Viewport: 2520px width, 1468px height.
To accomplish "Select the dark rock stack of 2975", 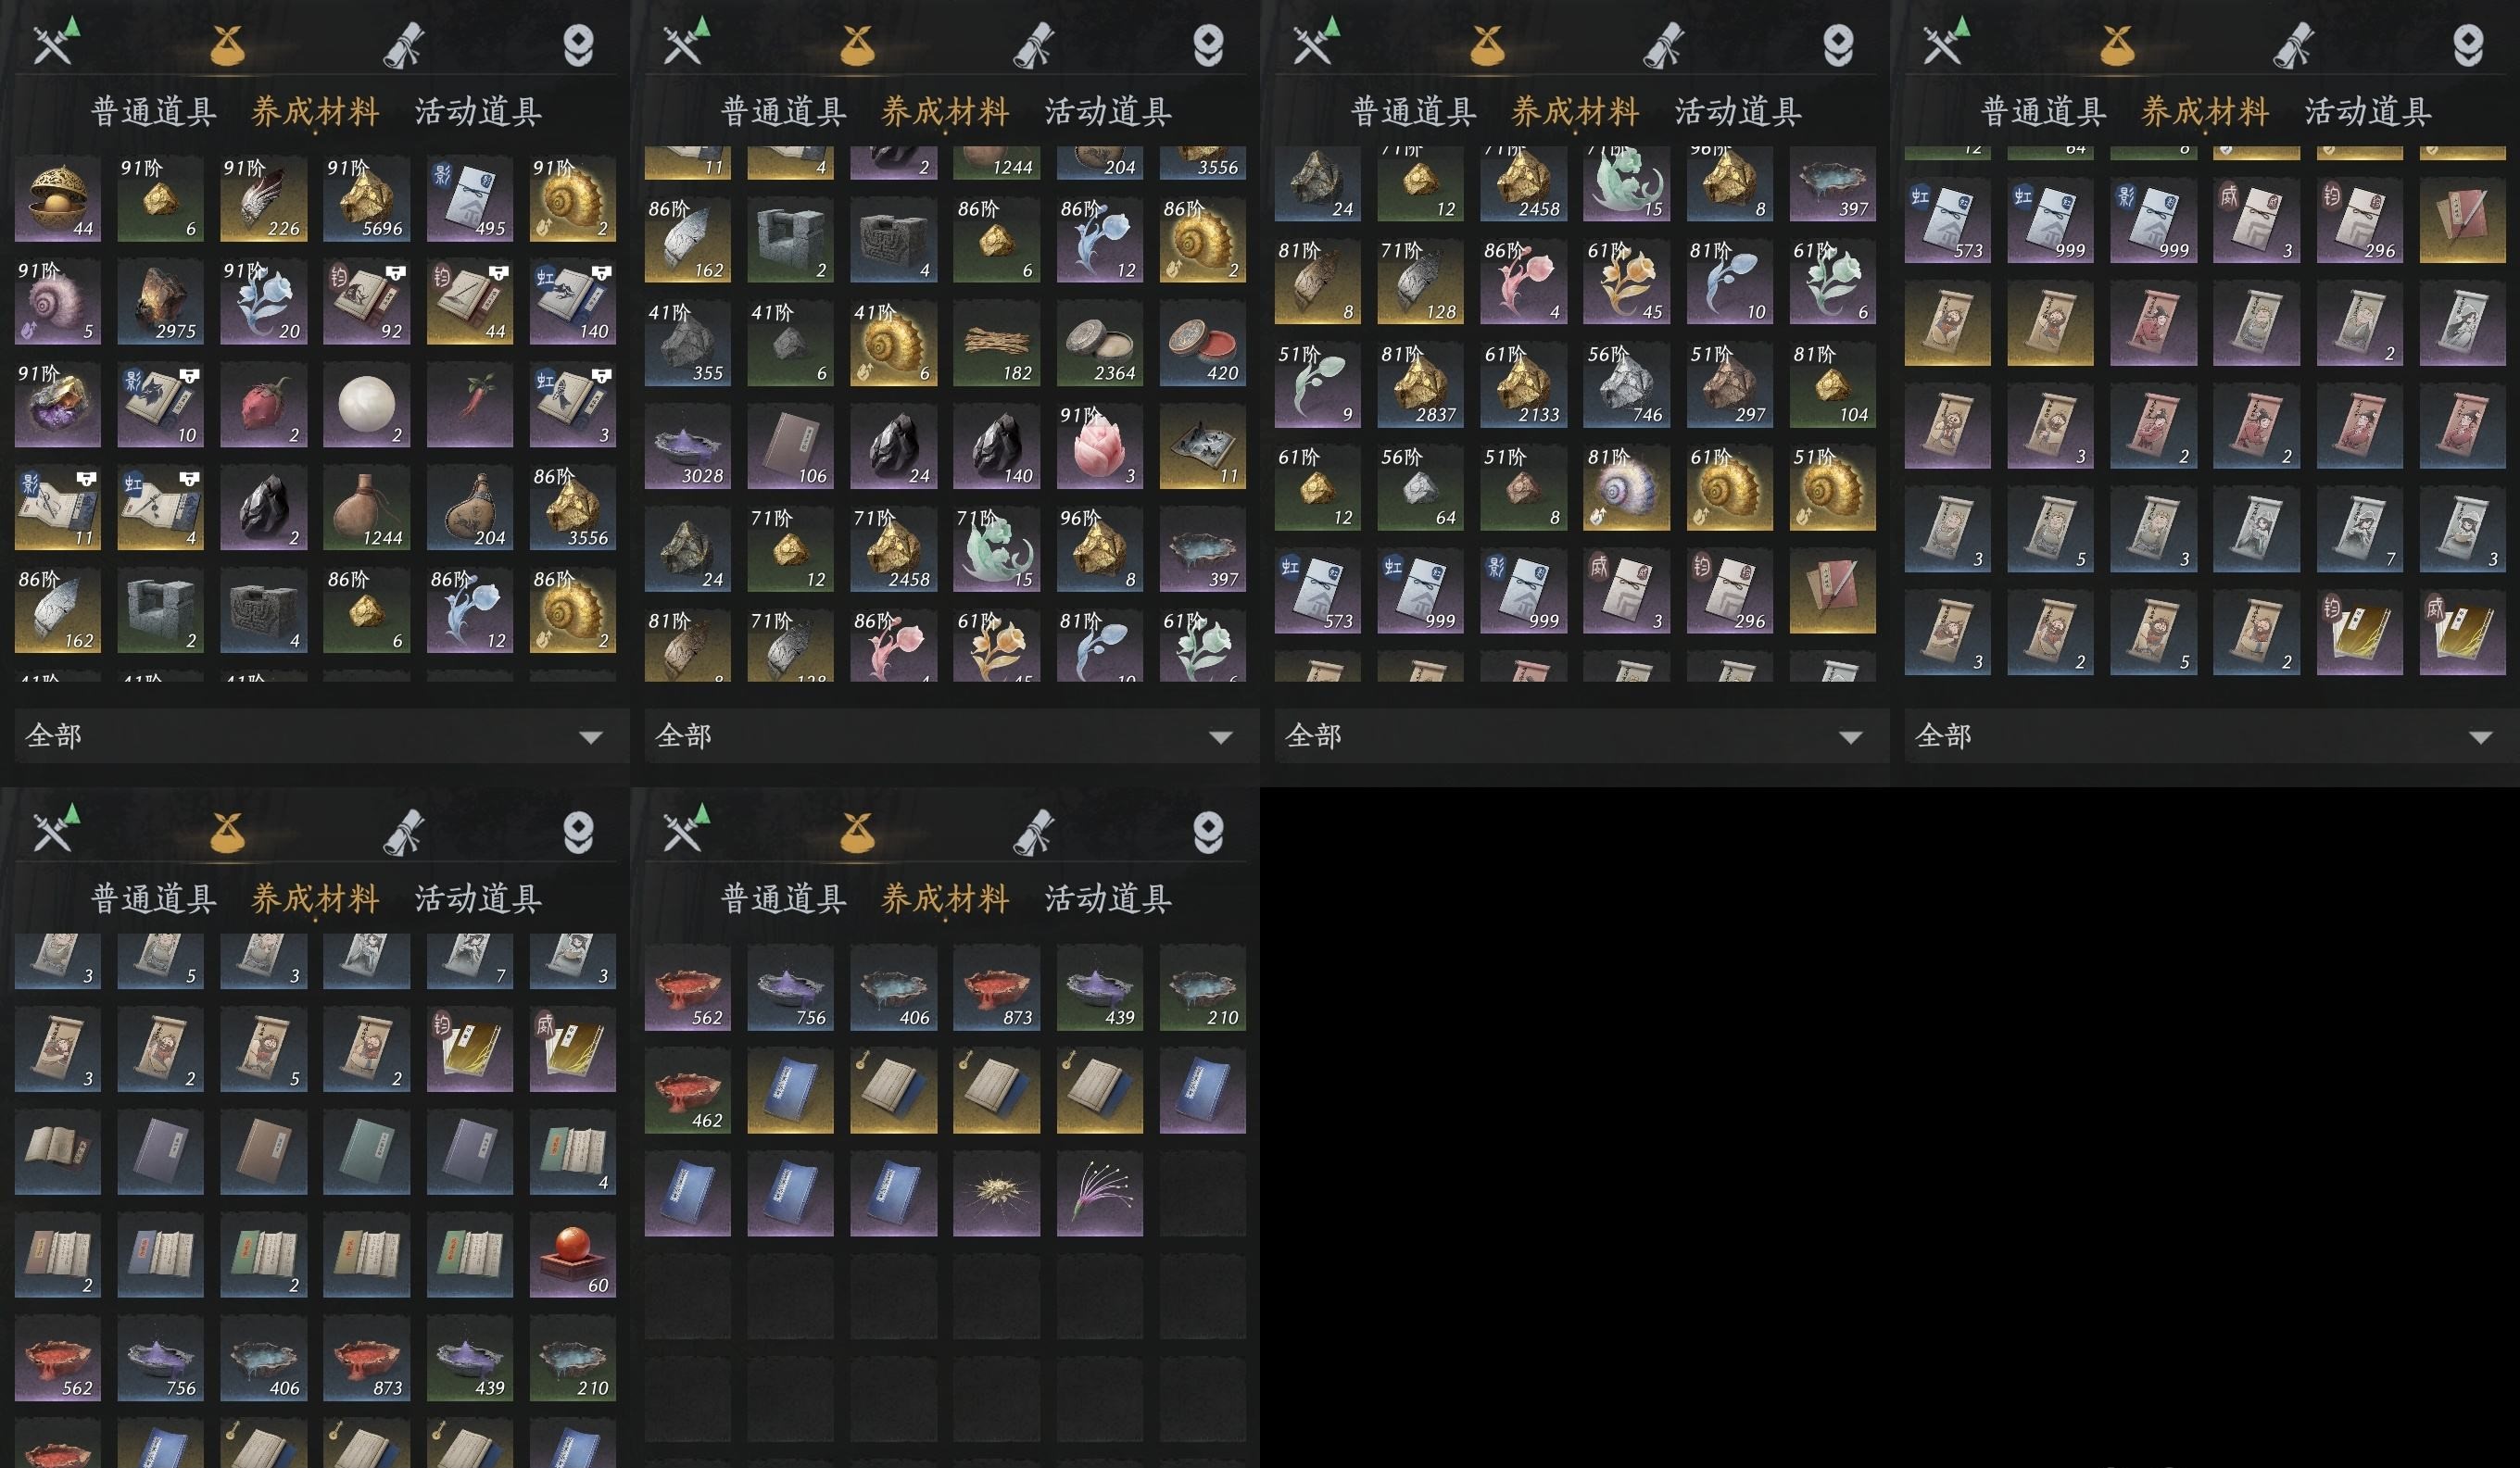I will click(160, 301).
